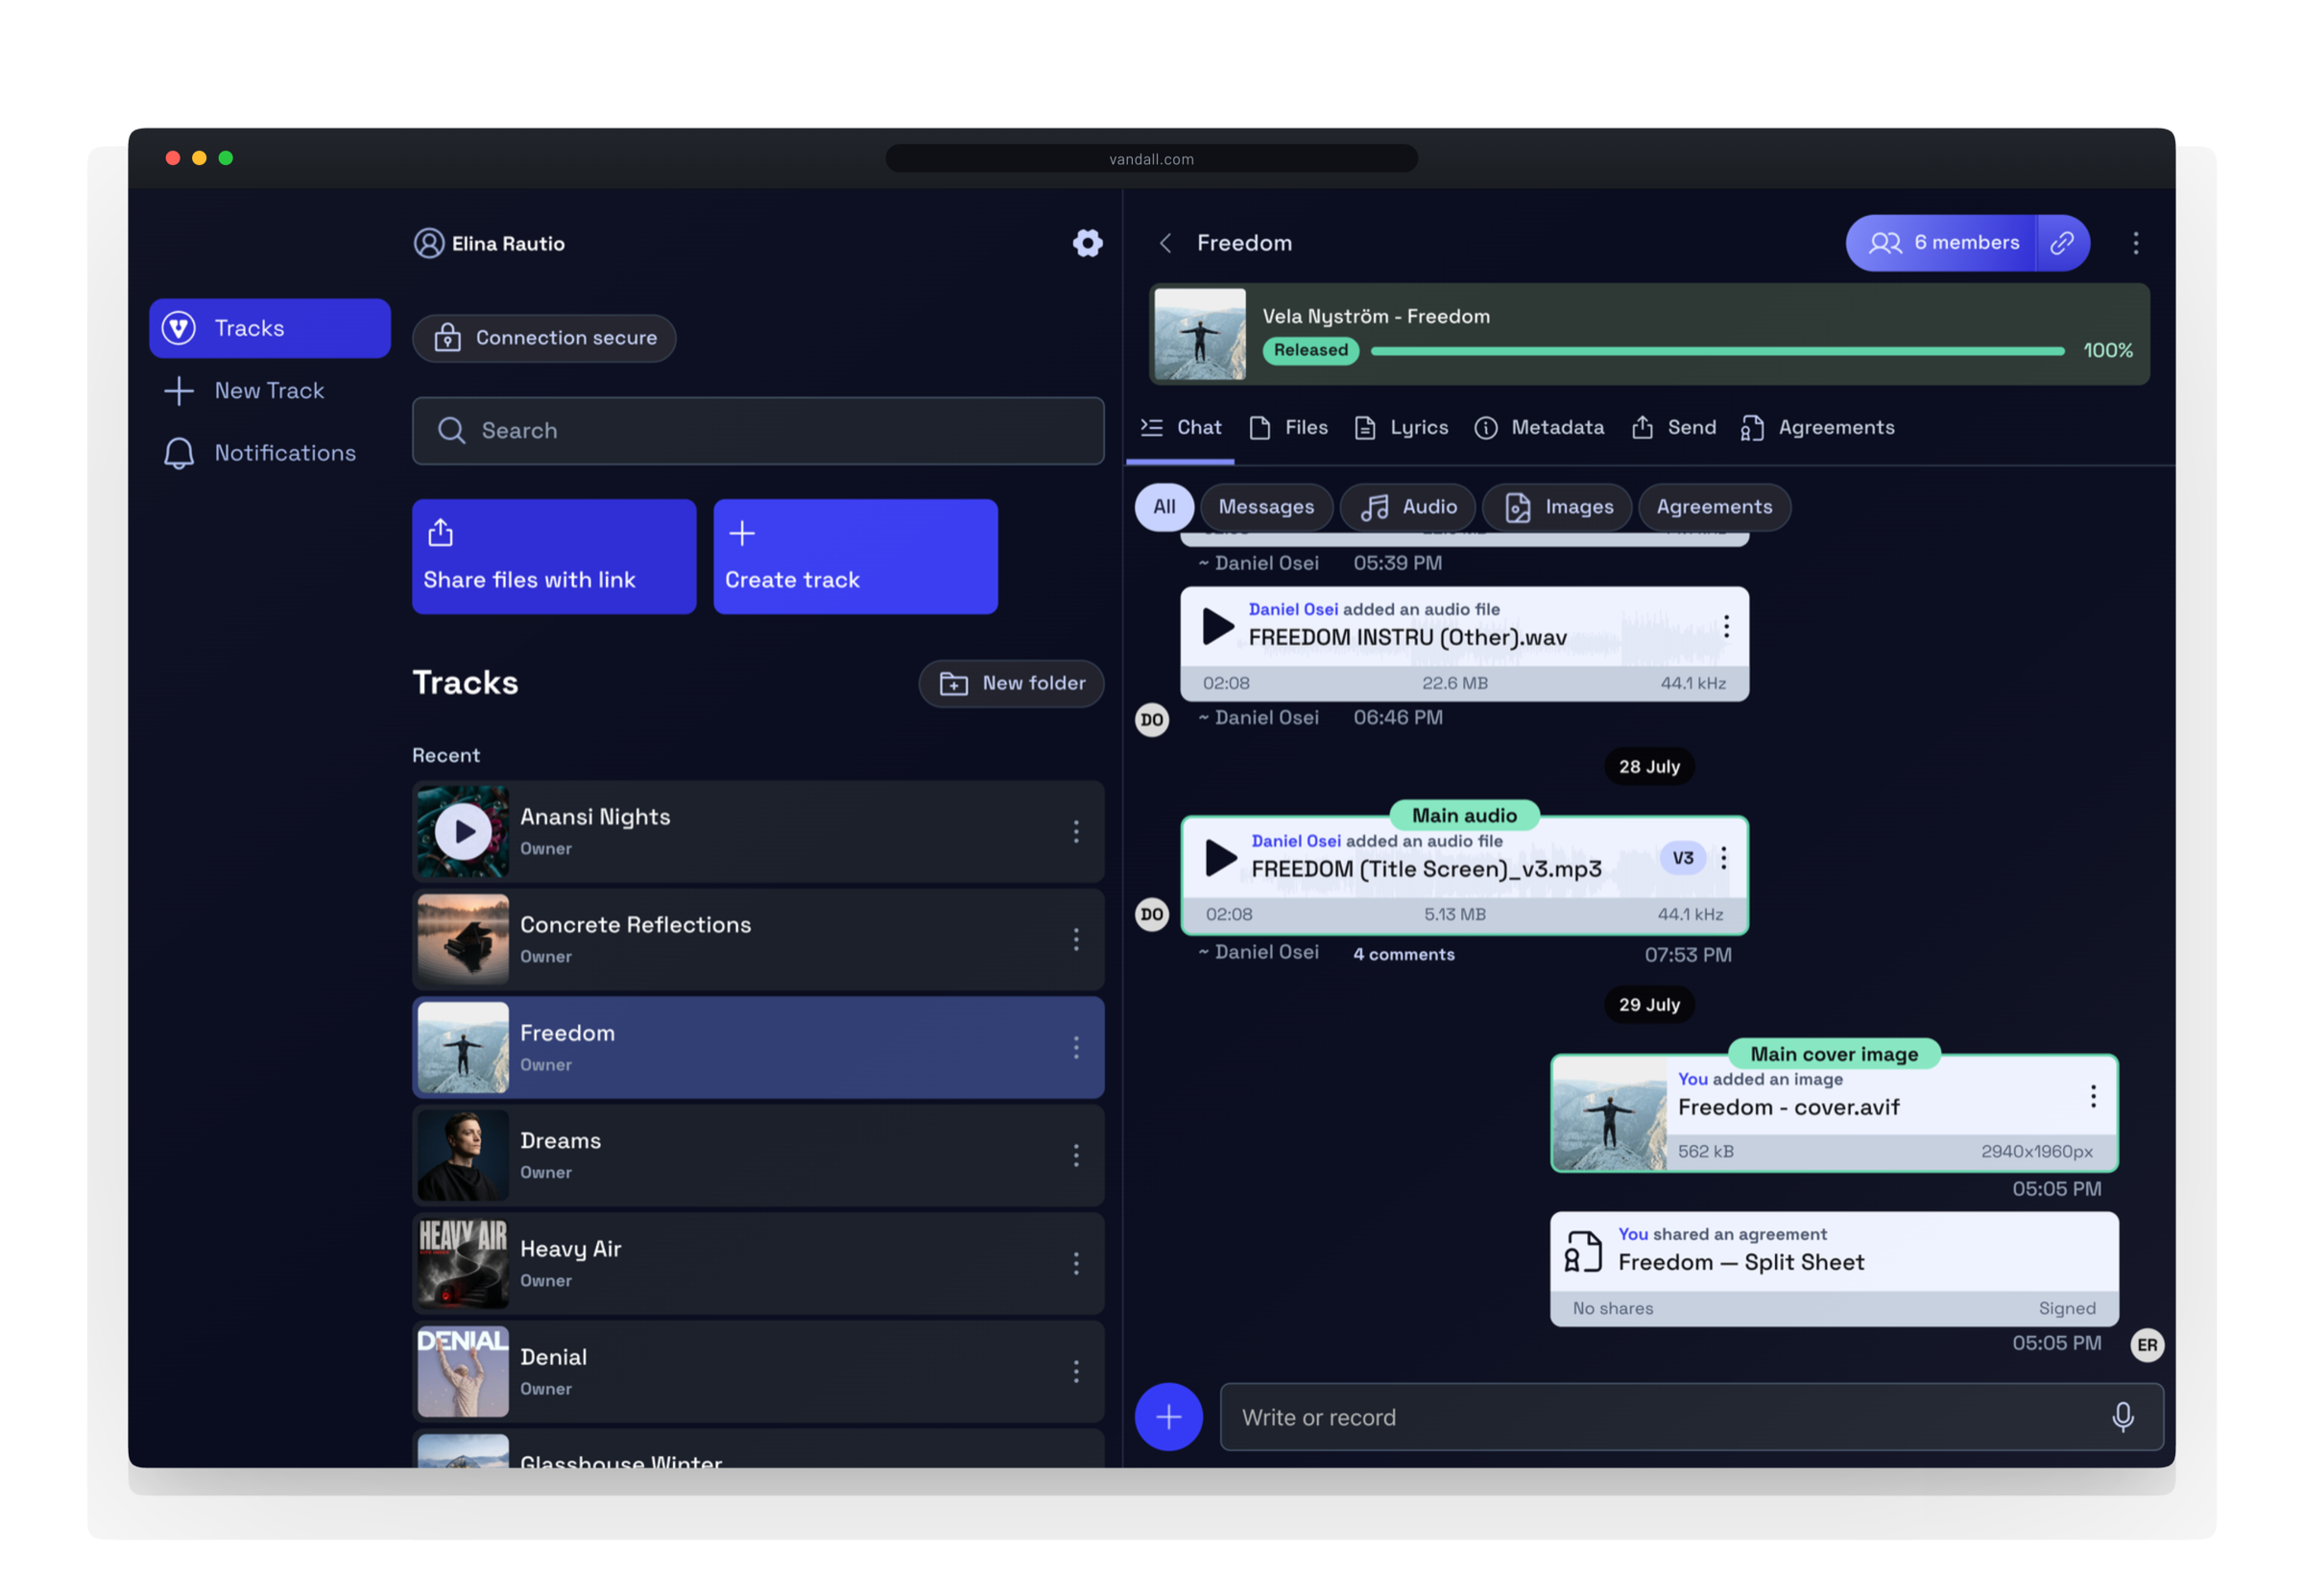
Task: Open options menu for Anansi Nights
Action: pos(1076,831)
